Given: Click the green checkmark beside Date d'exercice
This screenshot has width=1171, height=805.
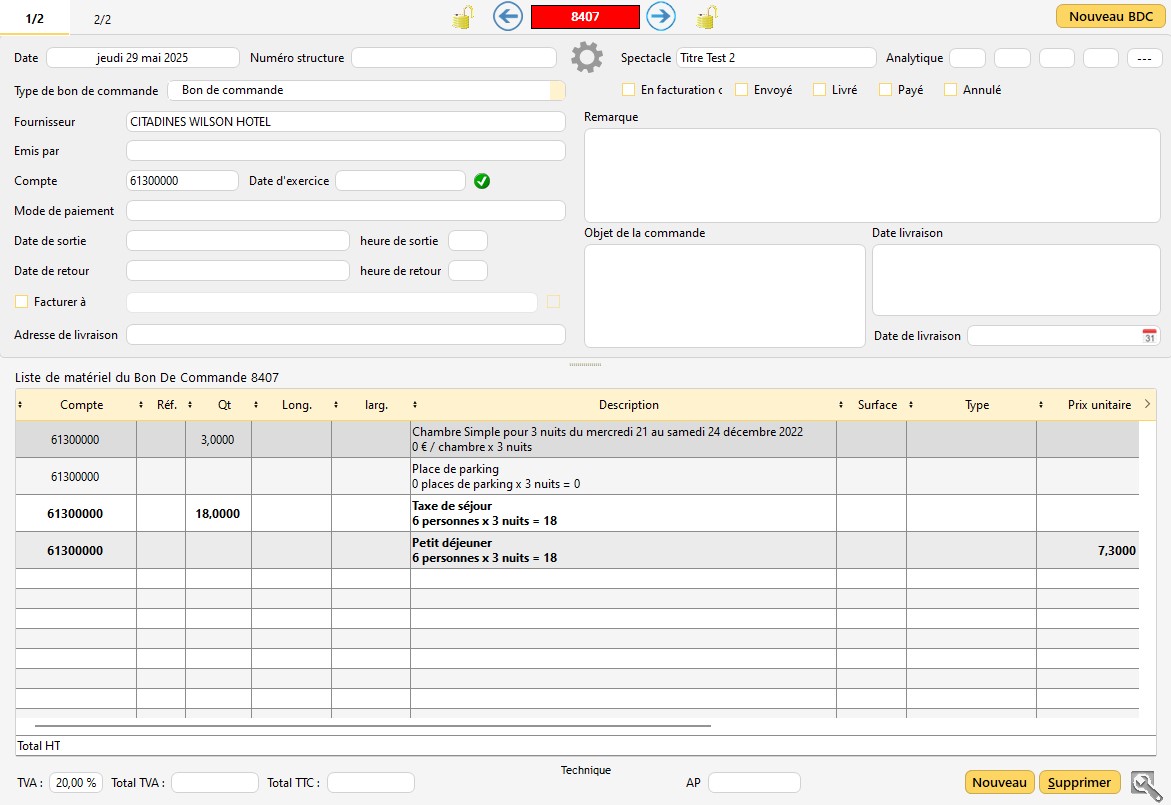Looking at the screenshot, I should click(482, 181).
